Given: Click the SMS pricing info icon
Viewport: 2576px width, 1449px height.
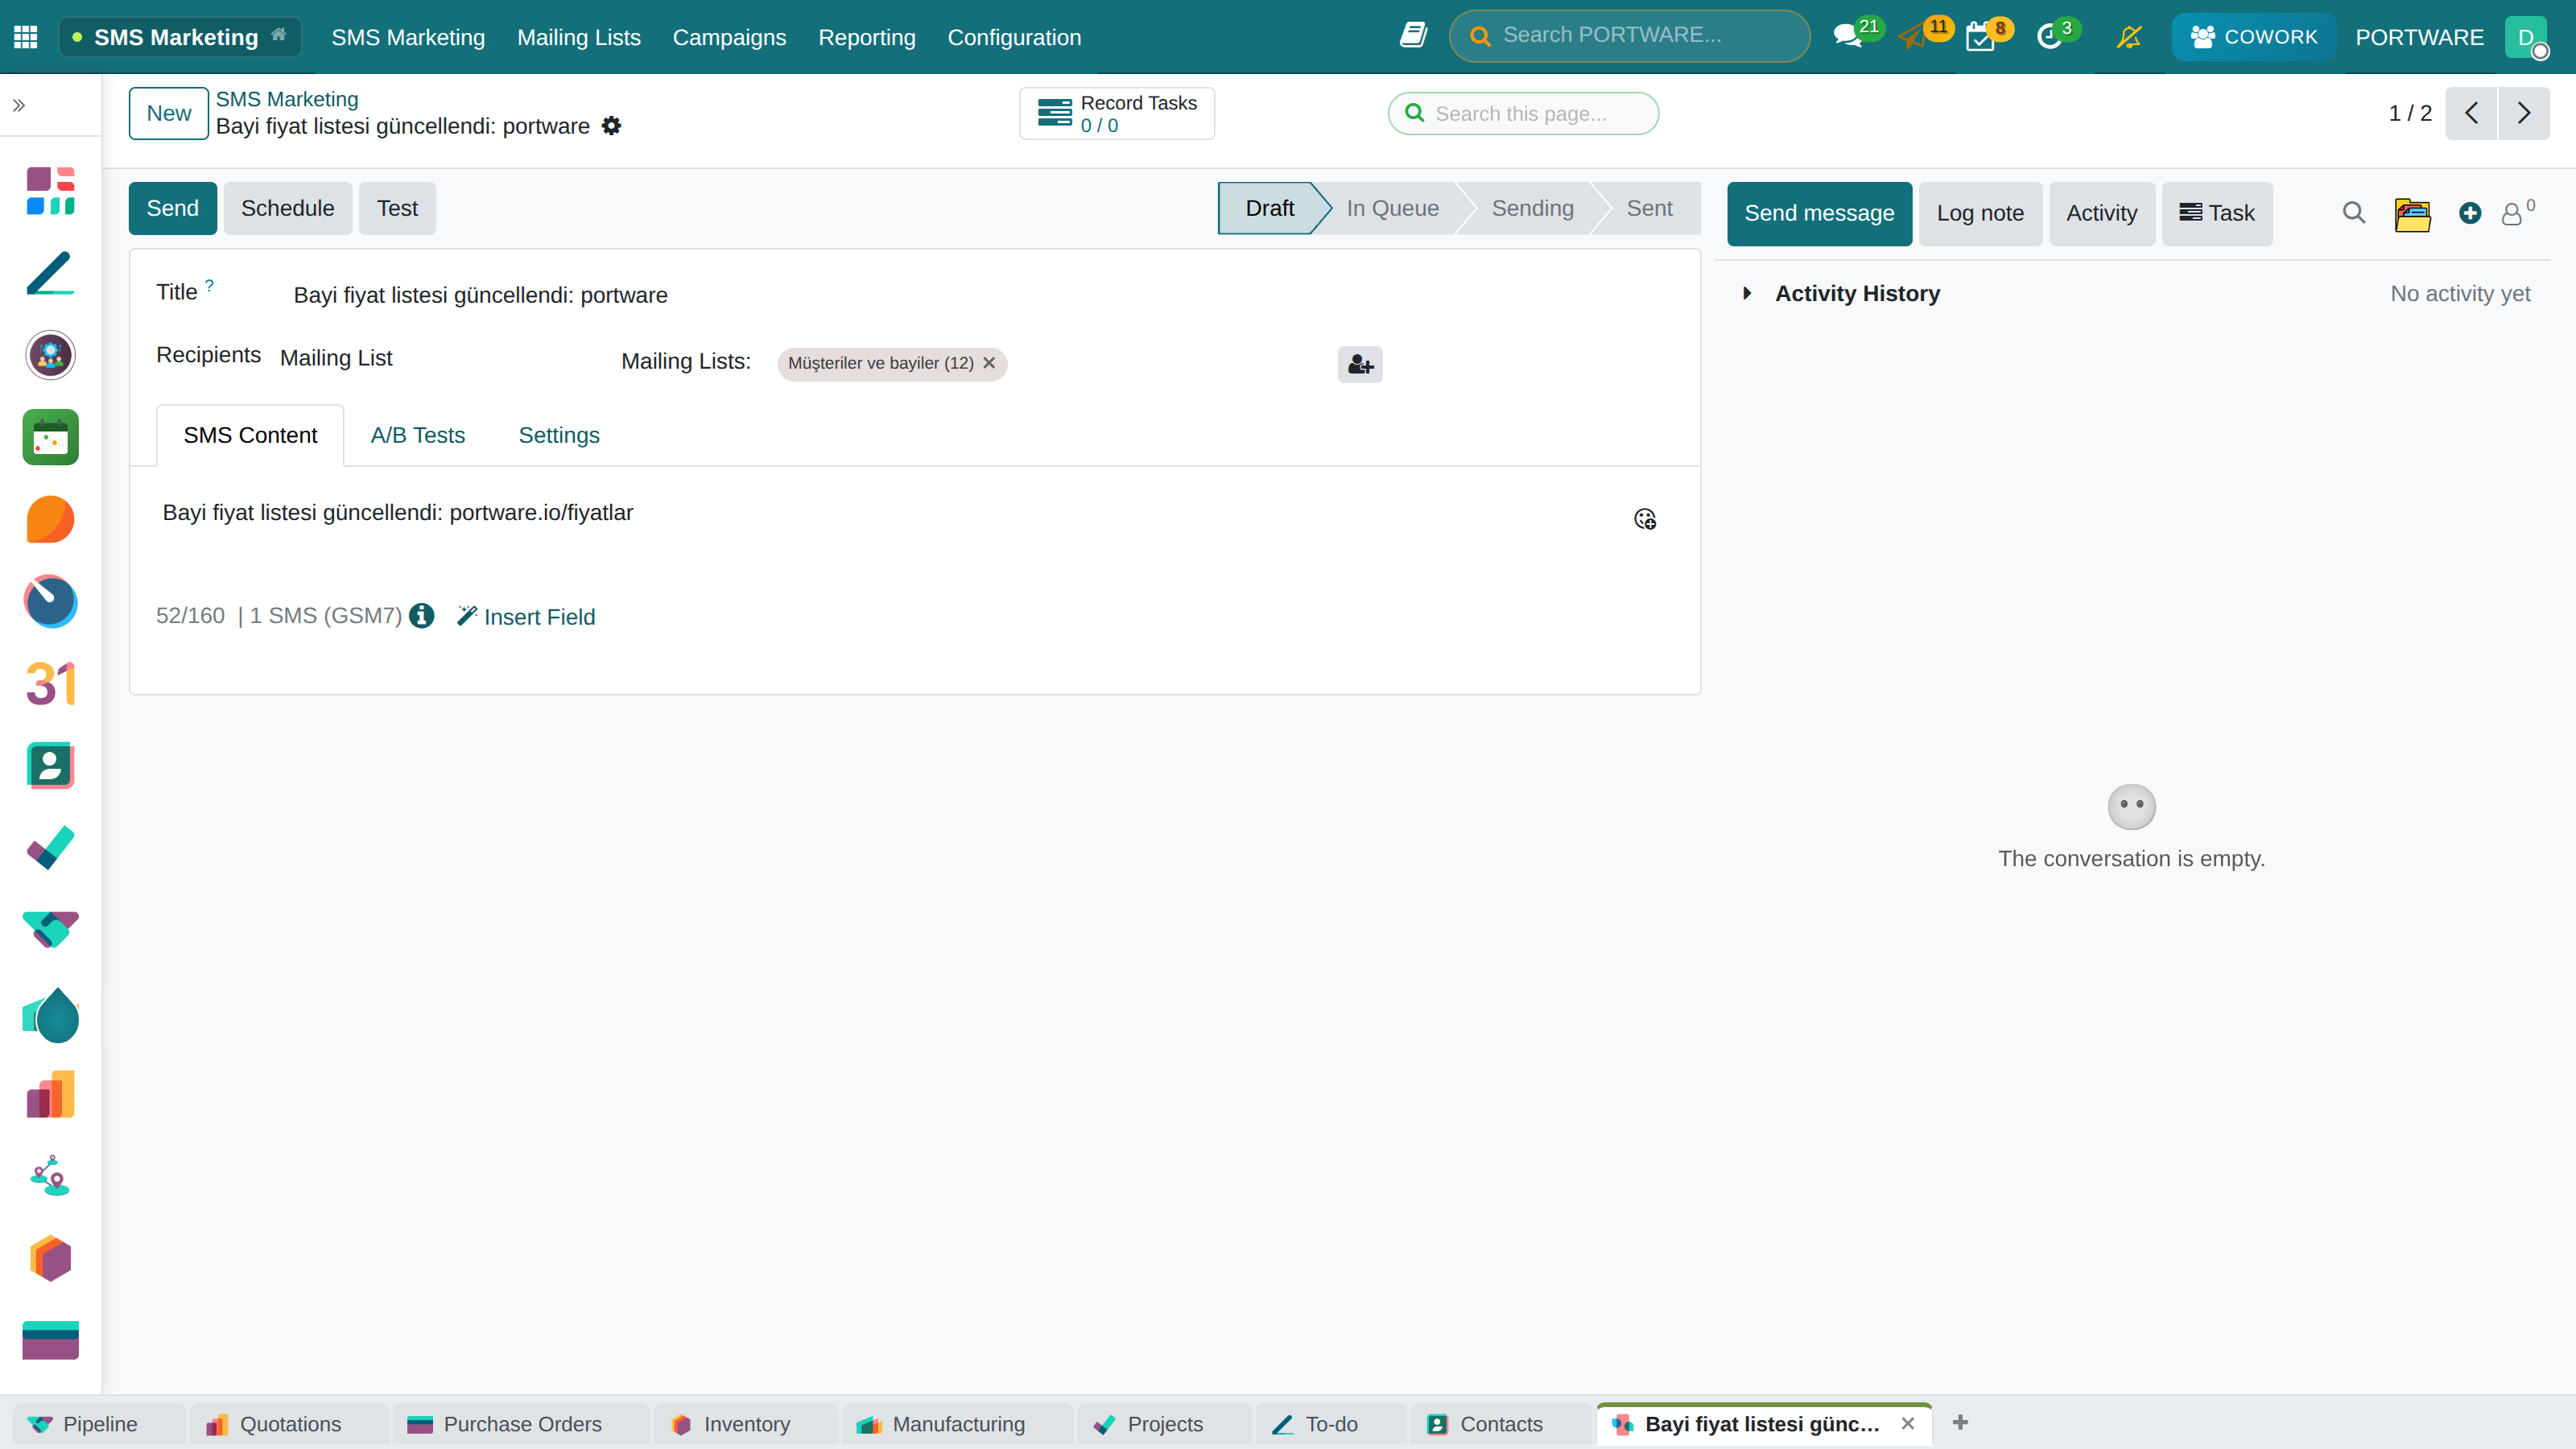Looking at the screenshot, I should (x=422, y=616).
